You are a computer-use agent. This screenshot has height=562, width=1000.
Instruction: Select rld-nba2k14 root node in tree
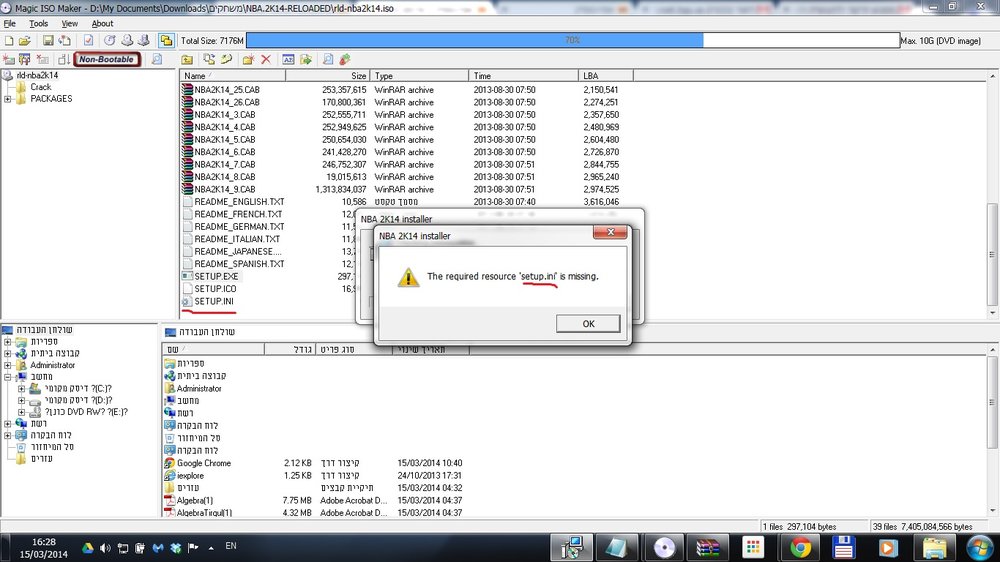coord(37,75)
